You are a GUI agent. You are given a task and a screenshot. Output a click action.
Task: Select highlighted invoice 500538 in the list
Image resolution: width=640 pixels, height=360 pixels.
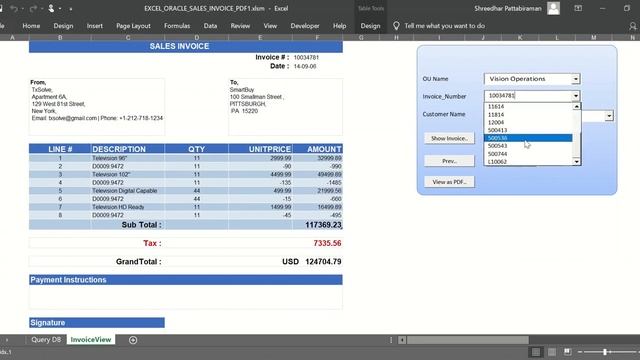(x=528, y=138)
